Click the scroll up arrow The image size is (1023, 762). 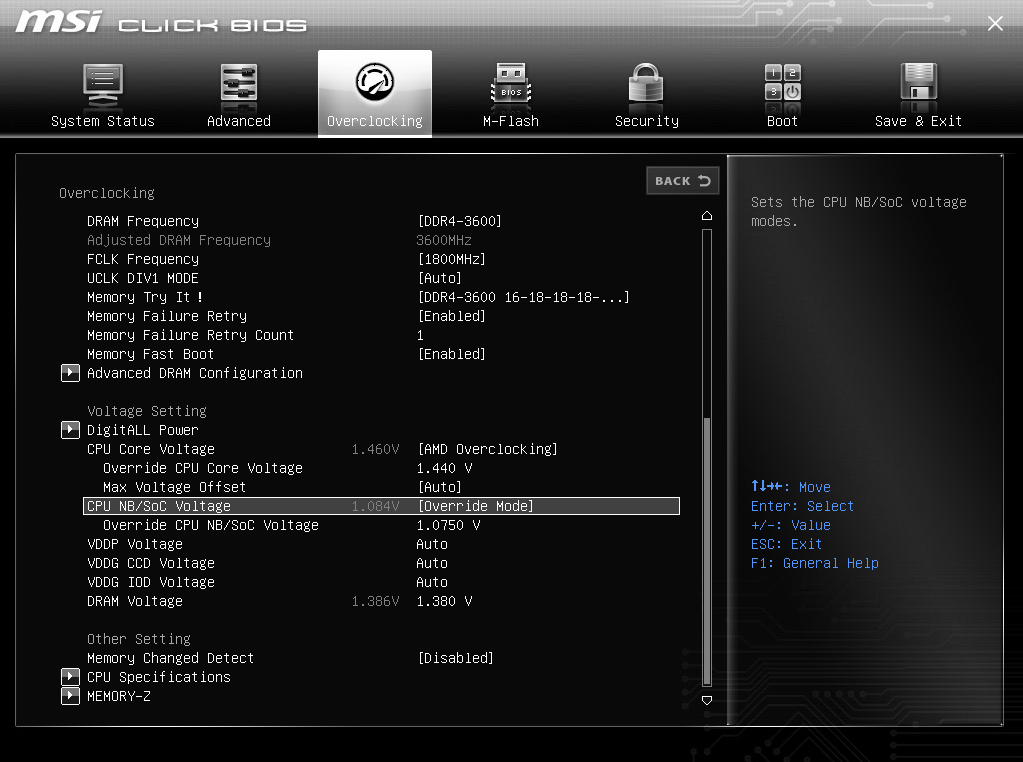click(x=707, y=215)
